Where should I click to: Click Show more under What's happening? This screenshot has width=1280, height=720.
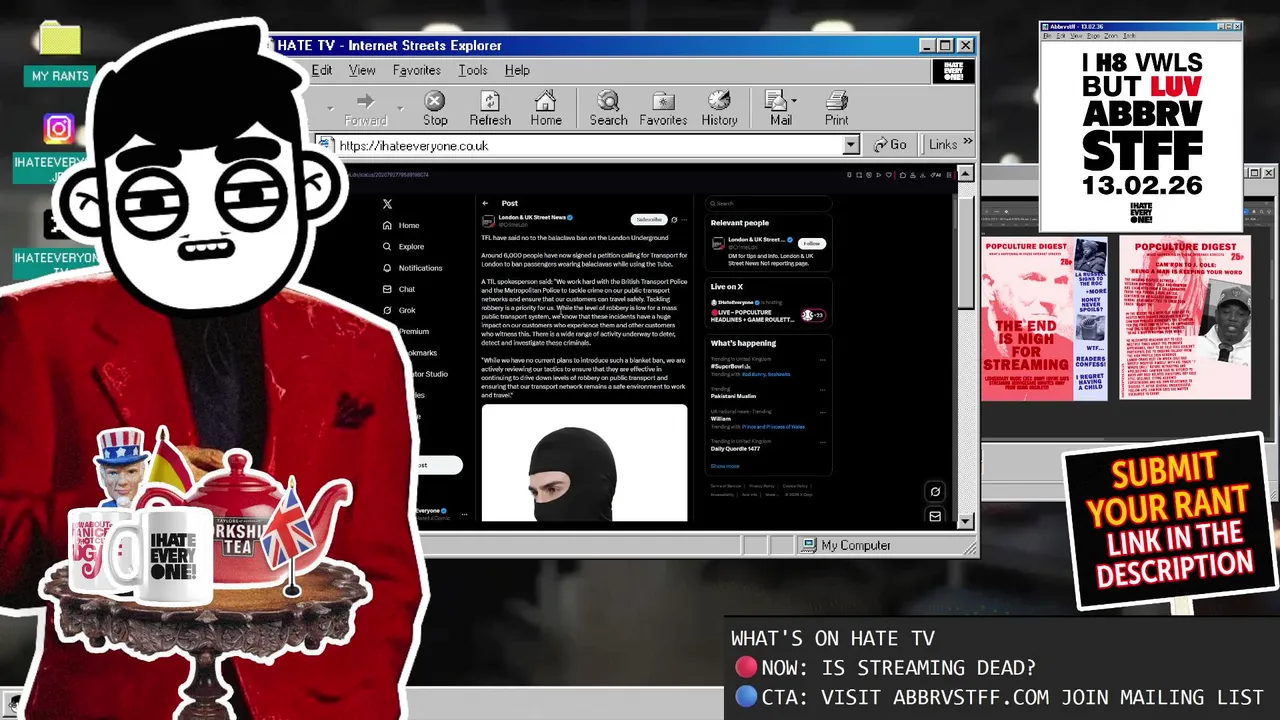pos(725,466)
